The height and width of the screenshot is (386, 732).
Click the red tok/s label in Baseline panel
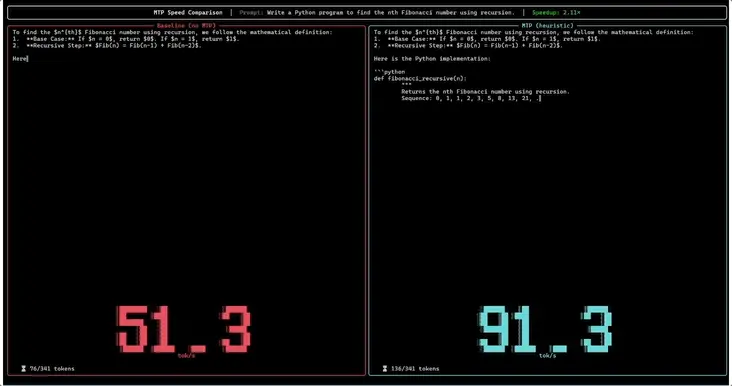(x=186, y=356)
